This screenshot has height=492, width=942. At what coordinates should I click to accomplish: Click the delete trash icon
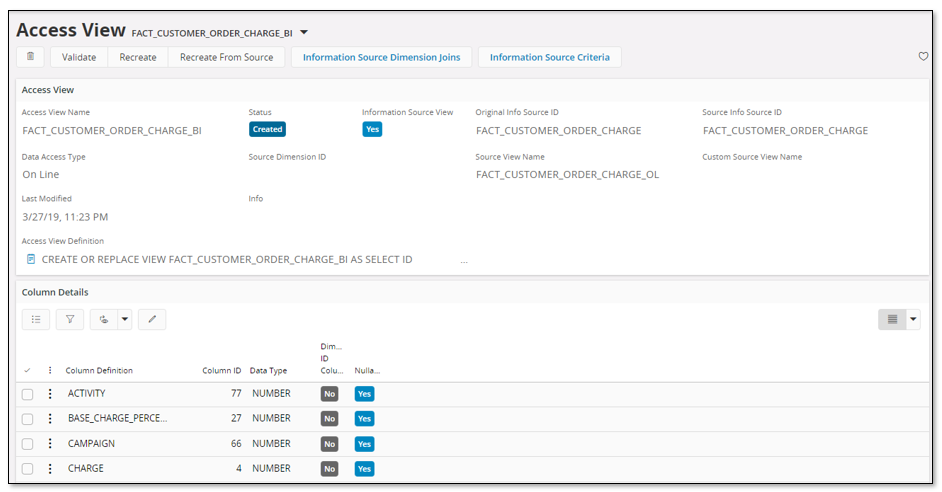coord(31,57)
